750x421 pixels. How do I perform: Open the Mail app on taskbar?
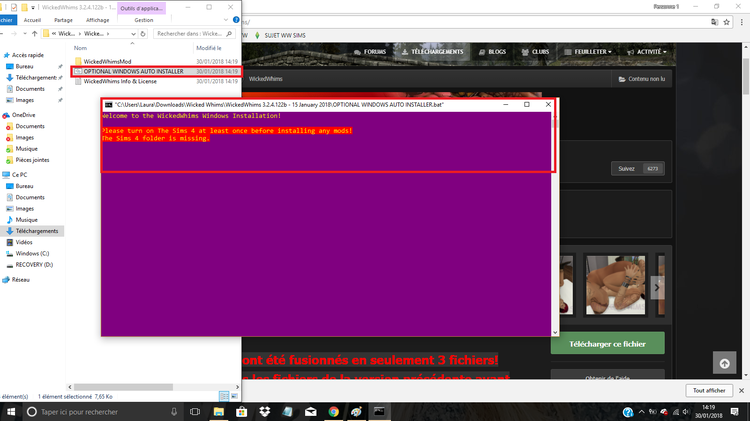310,411
